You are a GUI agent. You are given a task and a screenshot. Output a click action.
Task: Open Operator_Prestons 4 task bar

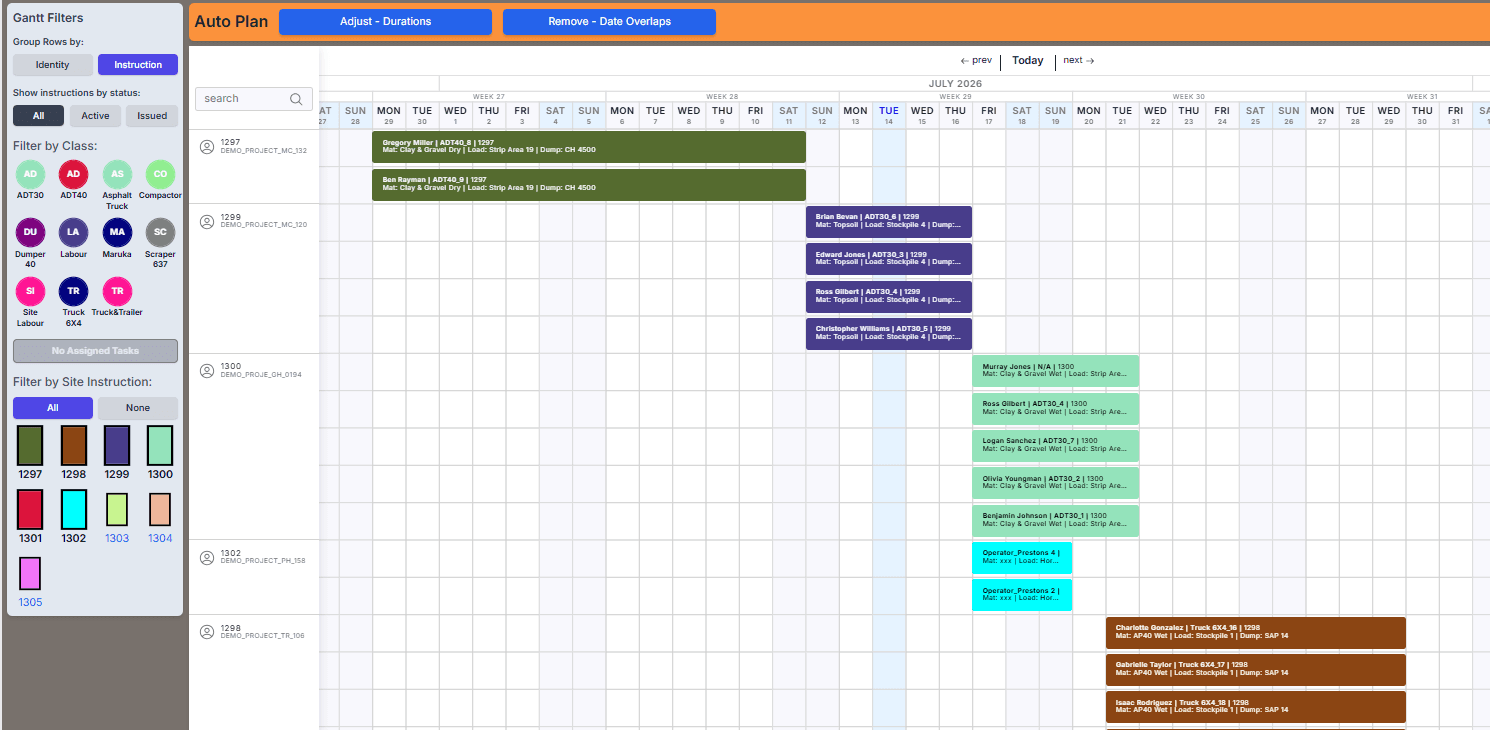click(1022, 558)
